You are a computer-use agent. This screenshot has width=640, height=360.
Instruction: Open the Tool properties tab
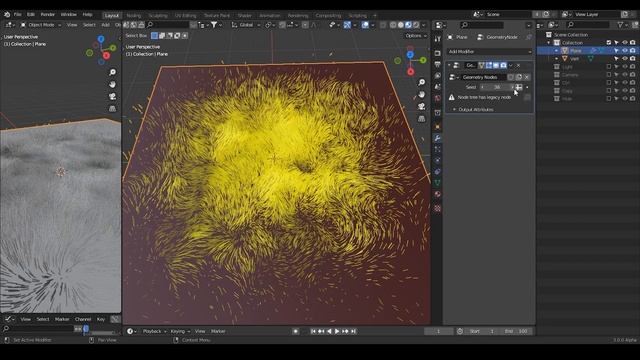point(438,39)
